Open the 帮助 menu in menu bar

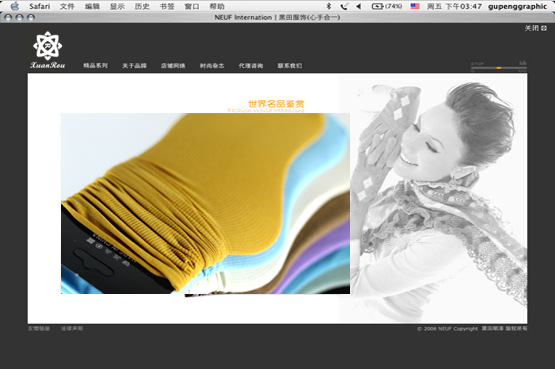(217, 6)
